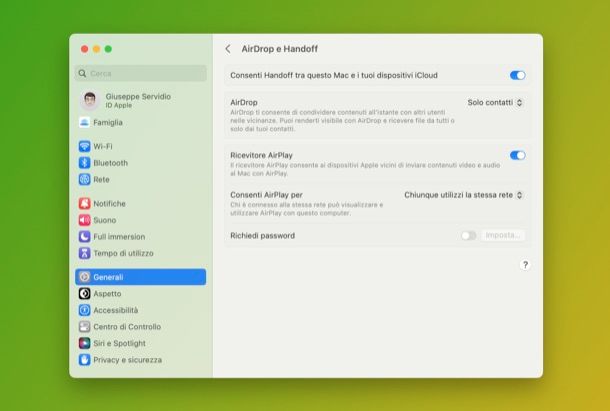Choose the Bluetooth sidebar label
This screenshot has height=411, width=610.
(x=110, y=163)
